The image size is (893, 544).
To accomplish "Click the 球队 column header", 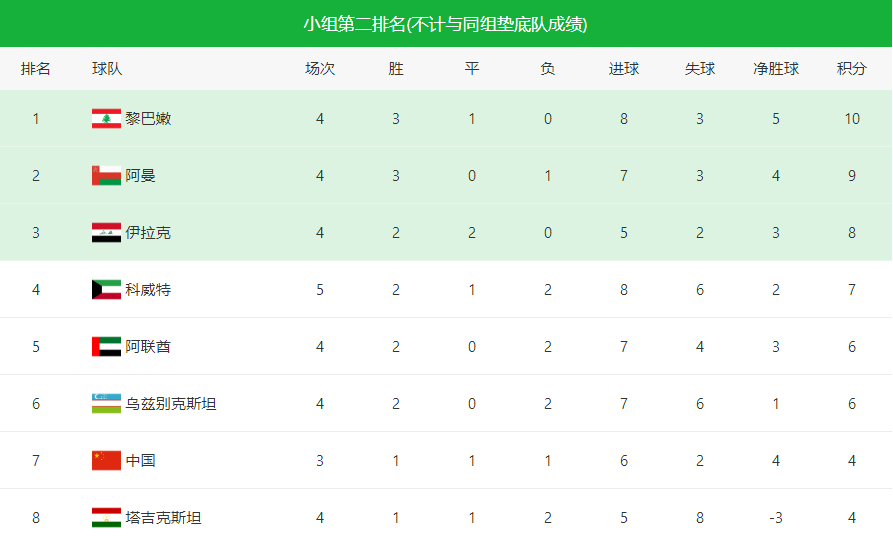I will point(107,69).
